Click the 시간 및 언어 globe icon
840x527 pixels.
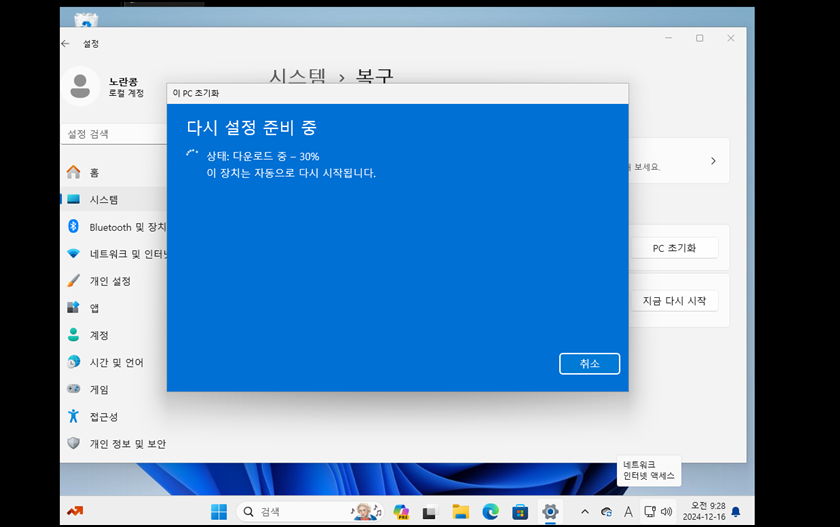(73, 362)
